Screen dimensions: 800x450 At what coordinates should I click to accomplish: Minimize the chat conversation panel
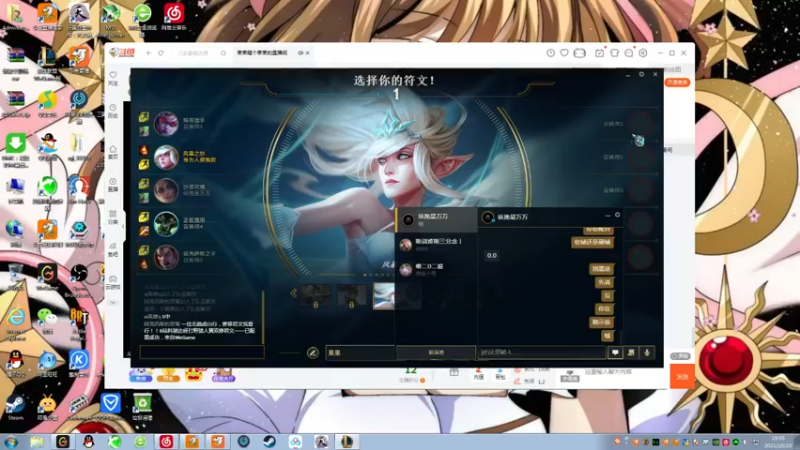(608, 216)
